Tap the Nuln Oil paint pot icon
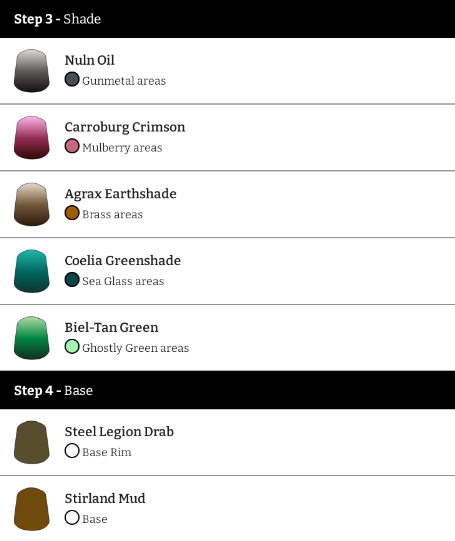 (32, 71)
